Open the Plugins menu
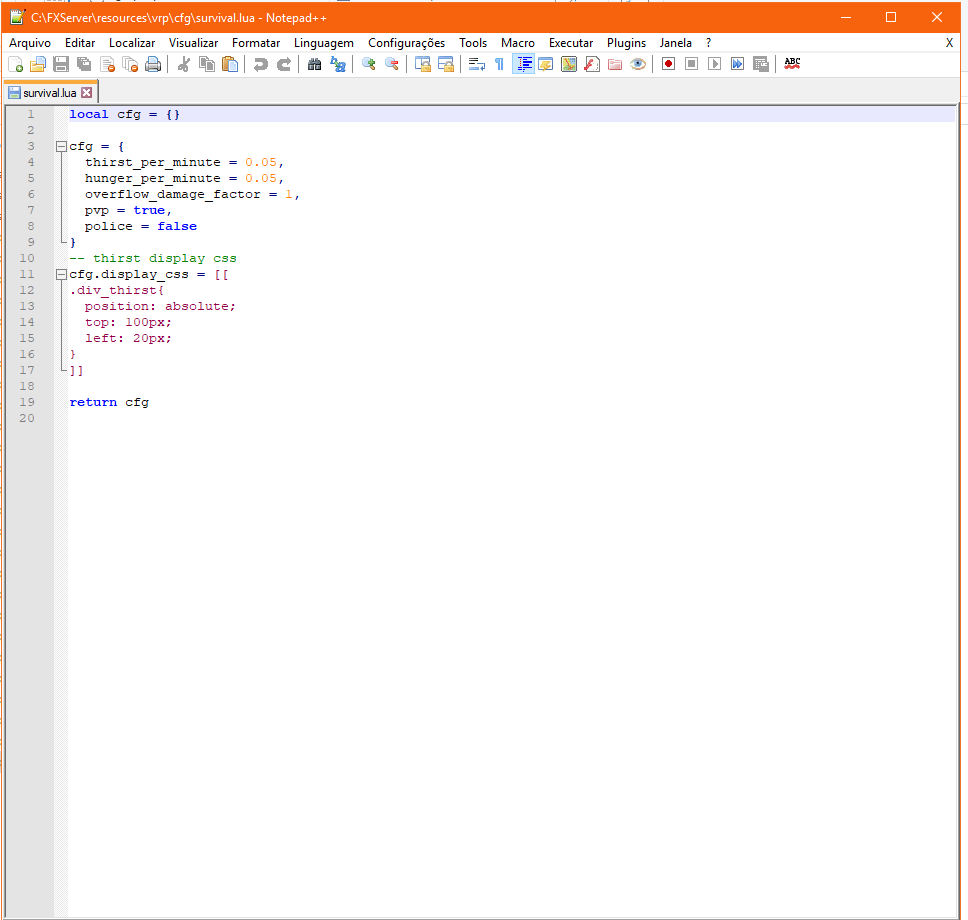 coord(626,43)
